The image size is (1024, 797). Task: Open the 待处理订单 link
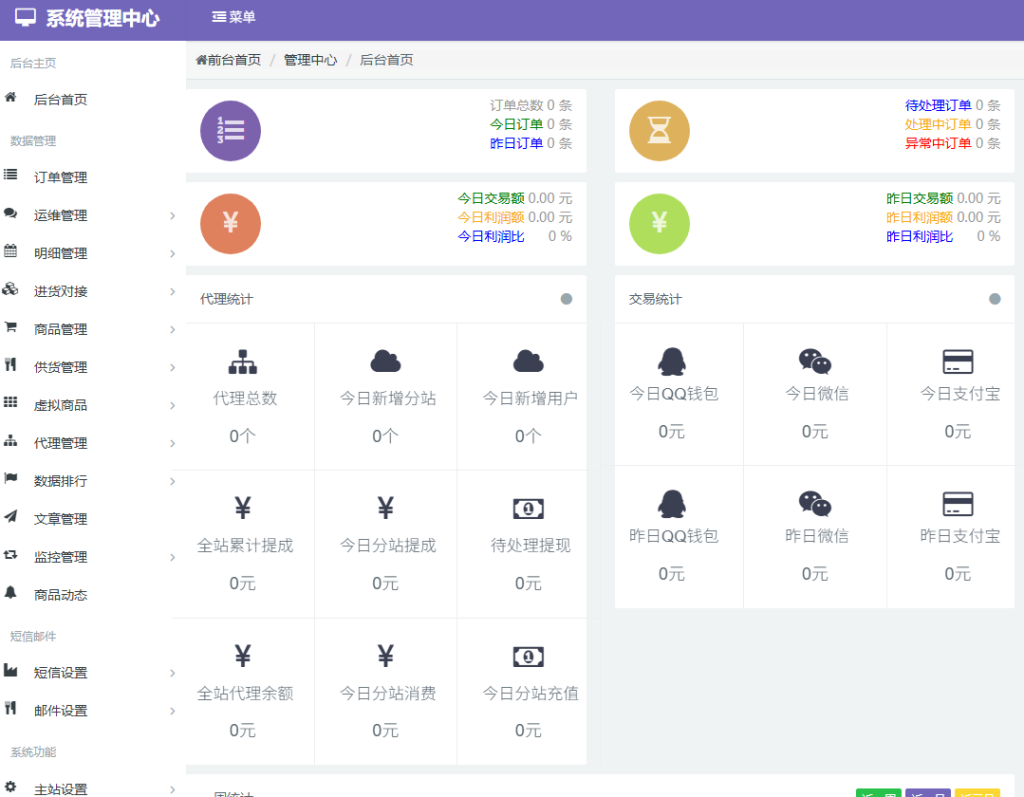pyautogui.click(x=940, y=104)
